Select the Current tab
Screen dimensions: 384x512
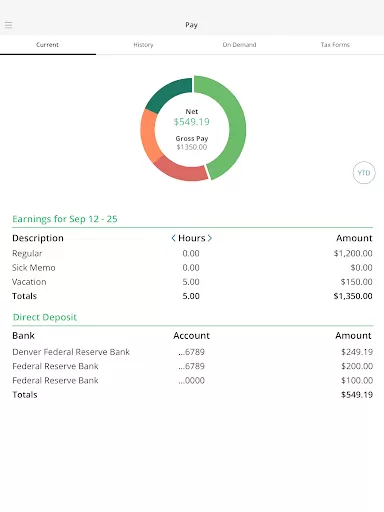click(47, 45)
